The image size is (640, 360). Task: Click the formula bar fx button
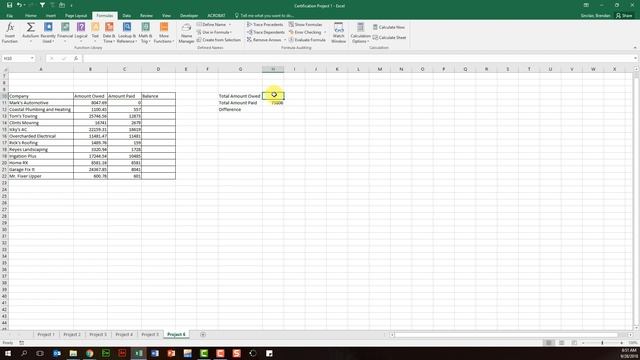point(76,58)
